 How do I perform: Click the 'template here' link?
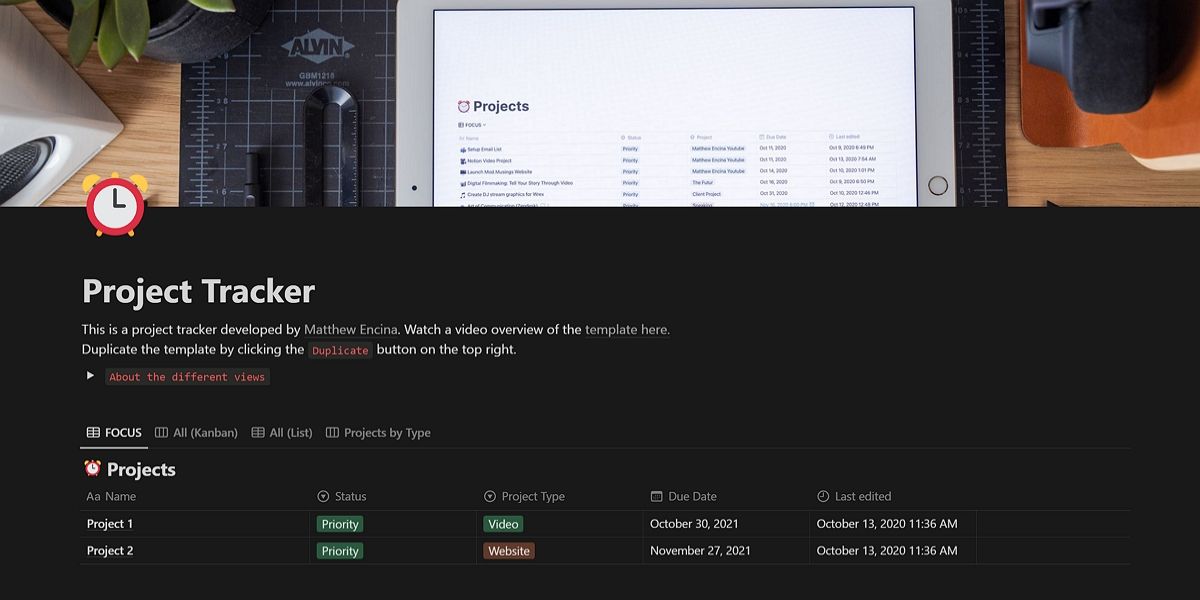[626, 328]
